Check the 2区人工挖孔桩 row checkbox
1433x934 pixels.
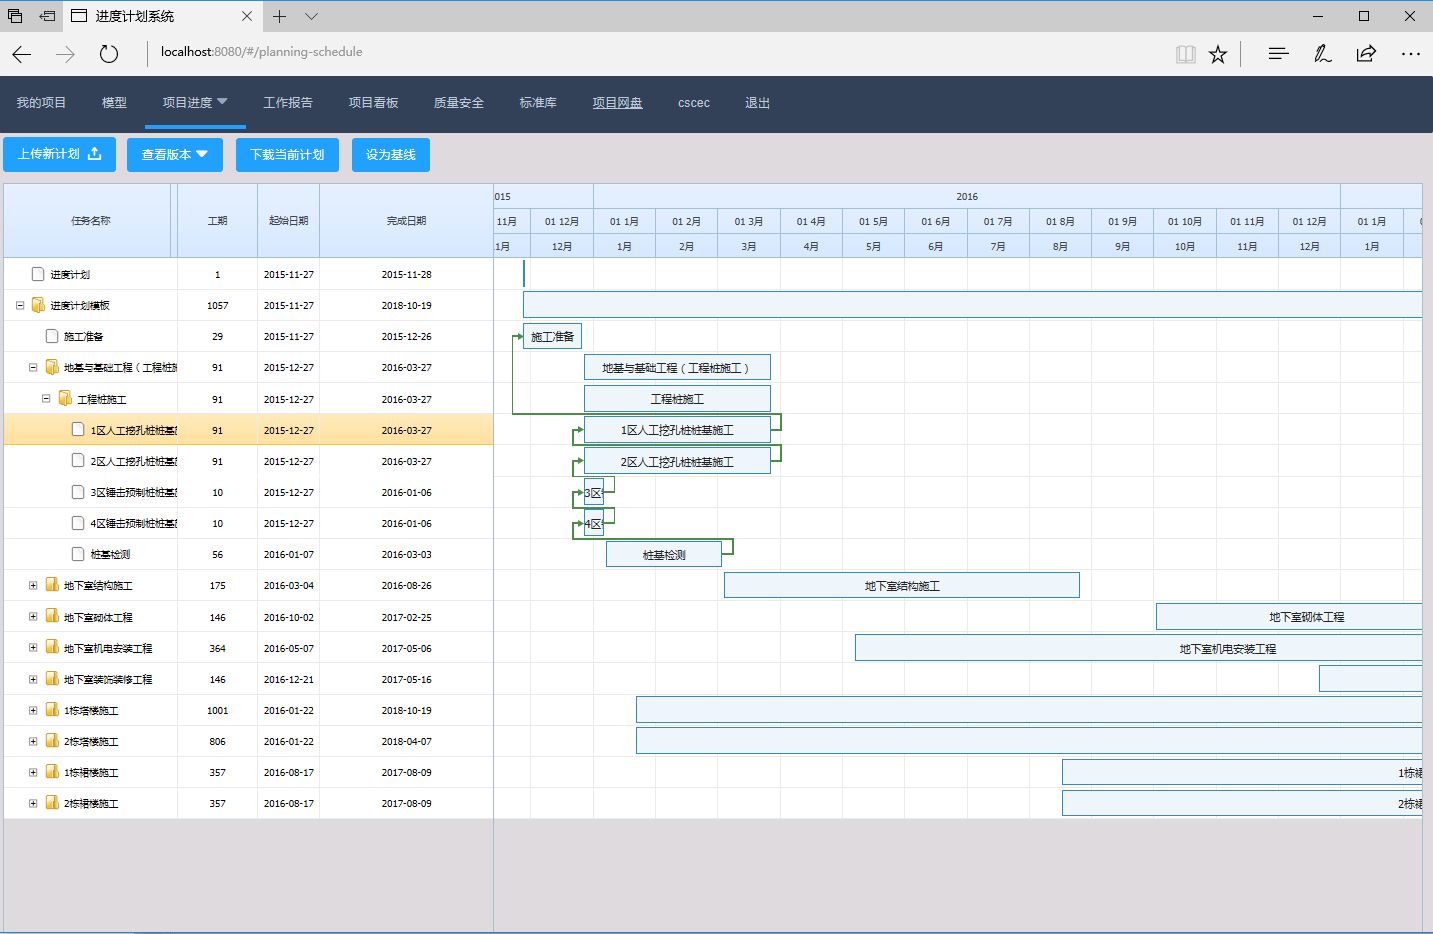(78, 461)
